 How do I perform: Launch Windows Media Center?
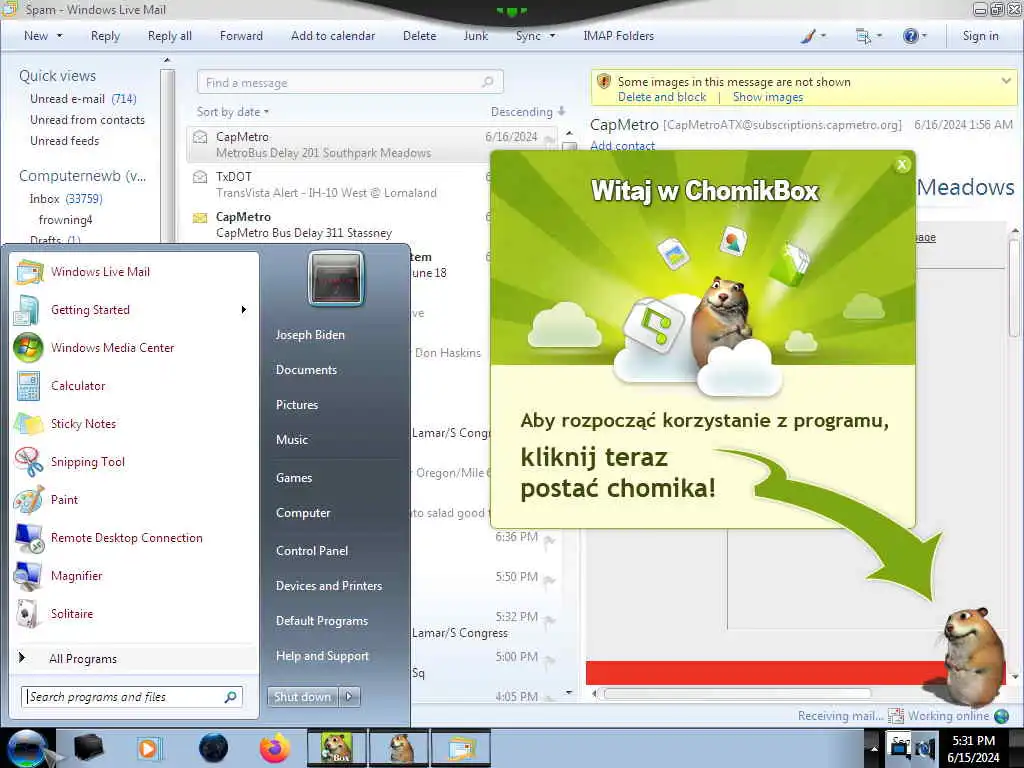112,347
